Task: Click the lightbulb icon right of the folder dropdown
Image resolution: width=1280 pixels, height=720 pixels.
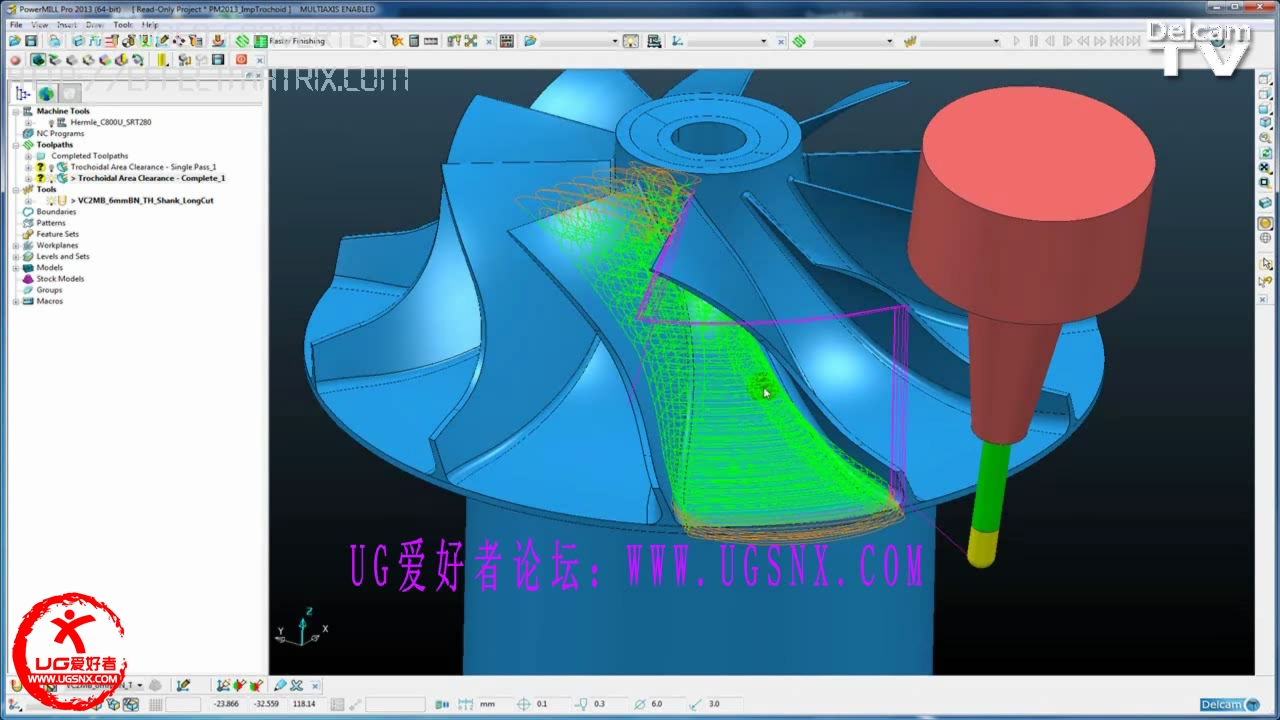Action: [631, 41]
